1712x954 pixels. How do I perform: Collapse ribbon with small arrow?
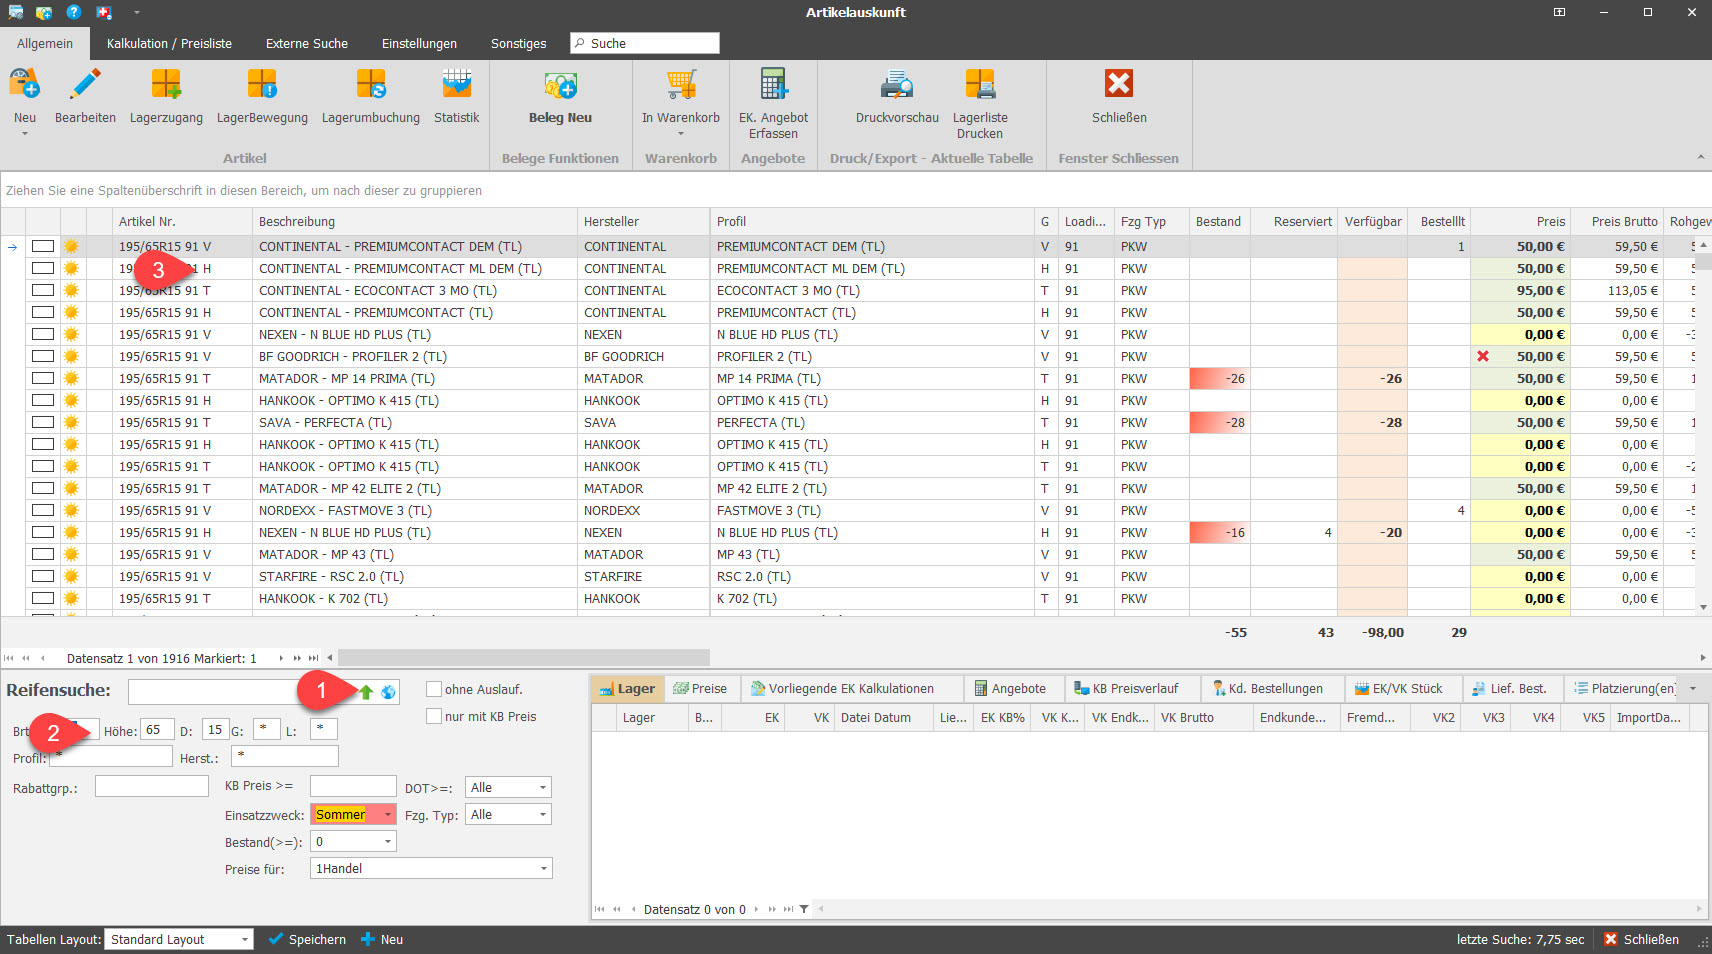pos(1701,158)
